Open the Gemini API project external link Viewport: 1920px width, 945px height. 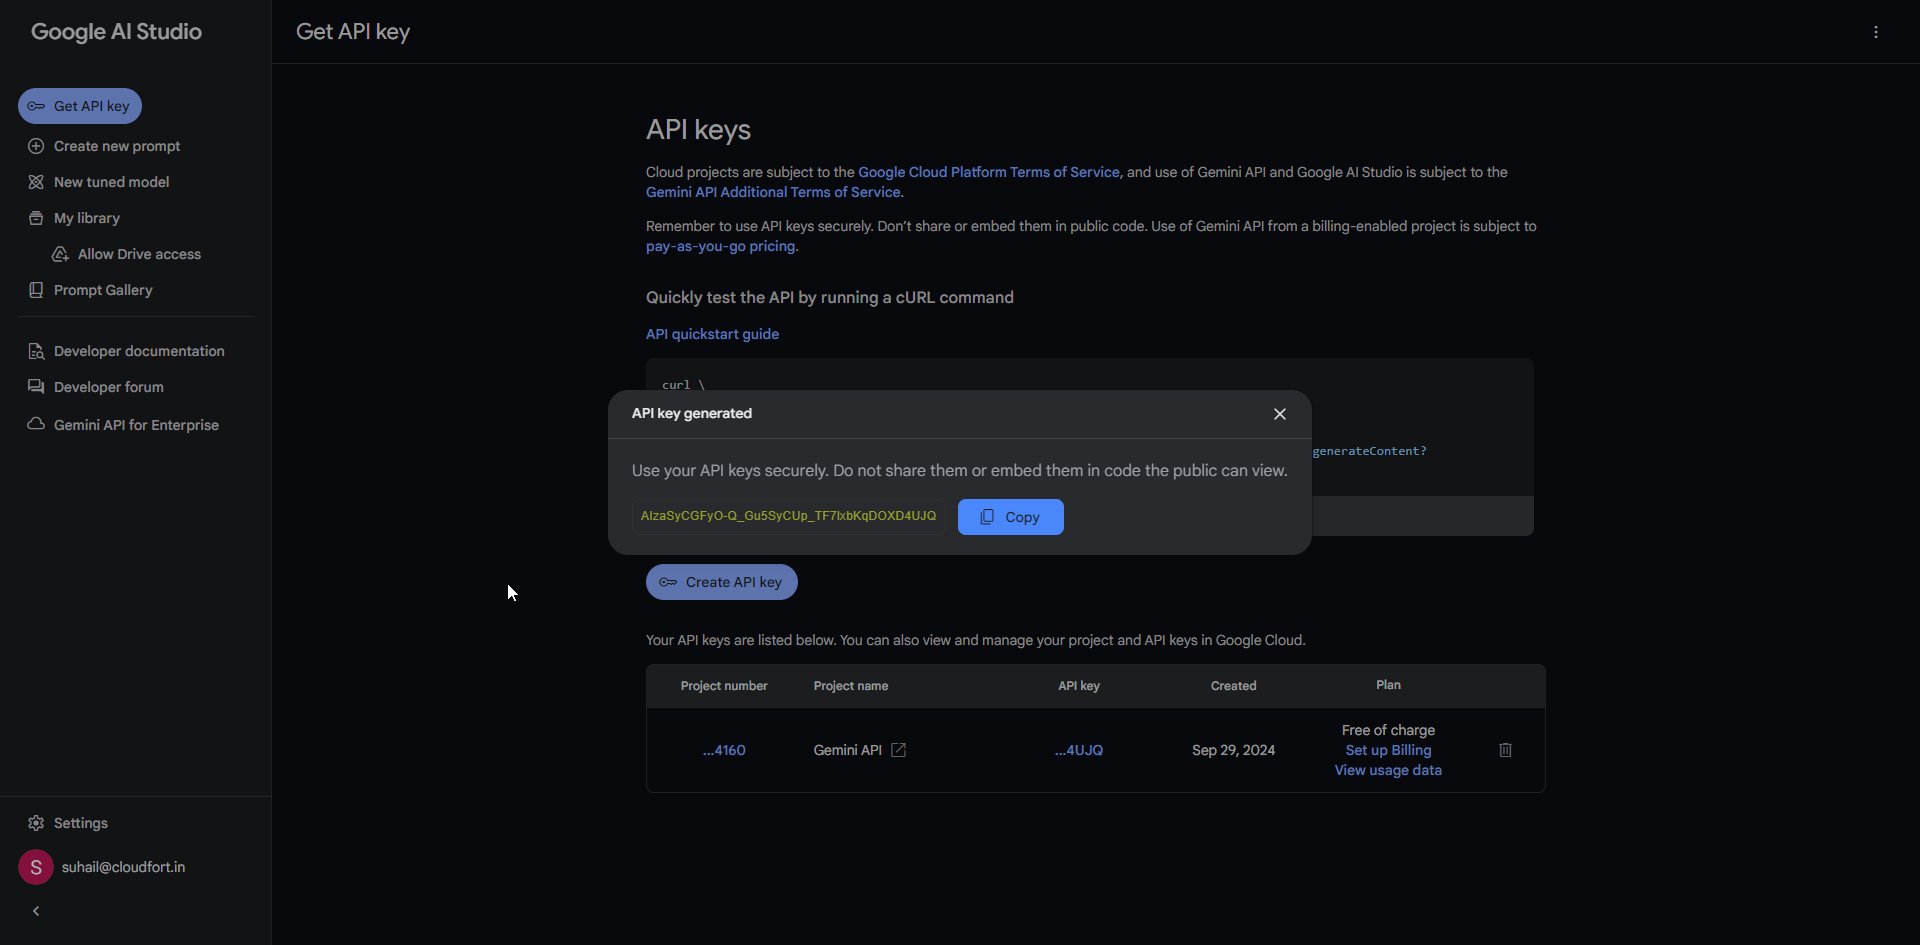(x=898, y=749)
